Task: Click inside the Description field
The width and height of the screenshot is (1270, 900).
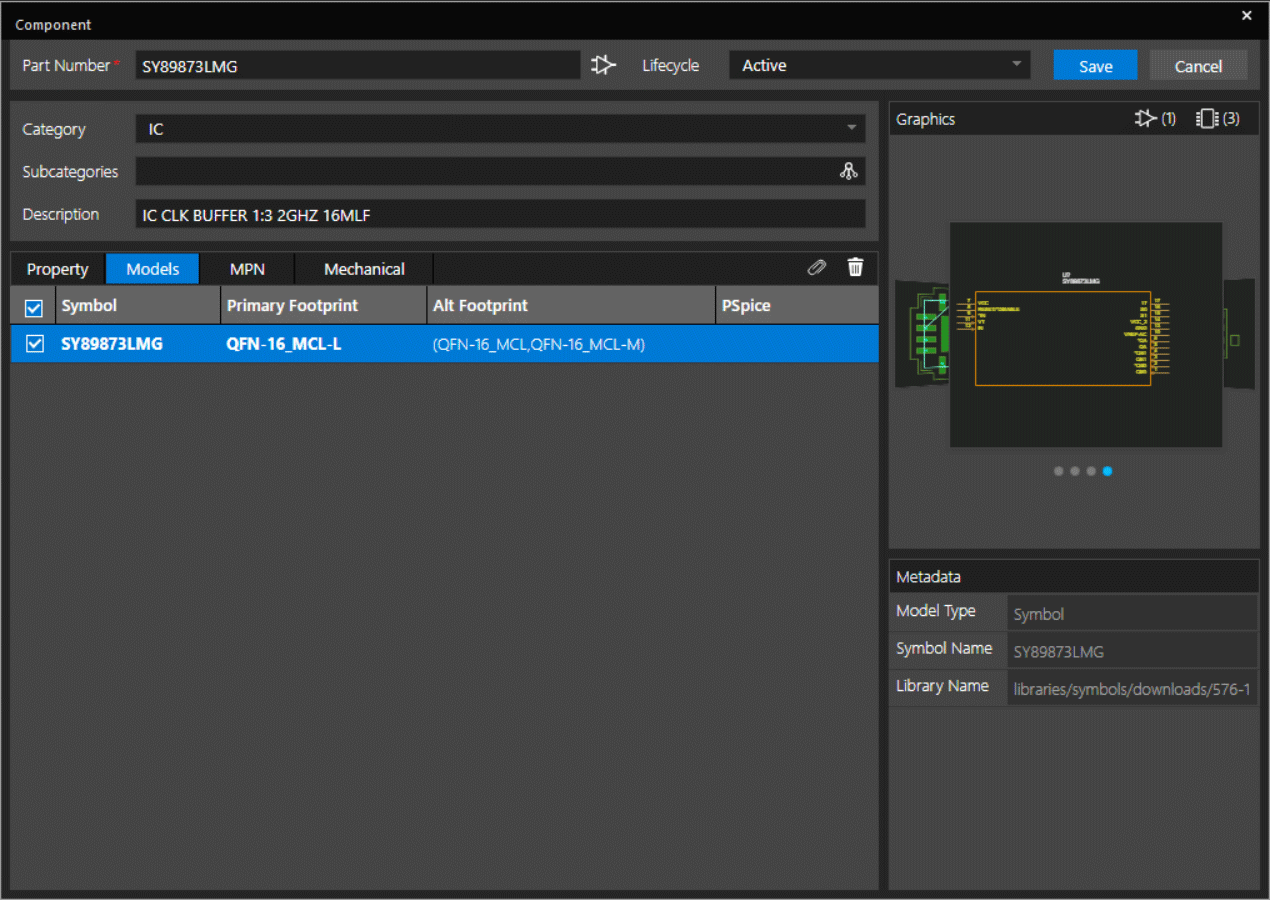Action: 500,214
